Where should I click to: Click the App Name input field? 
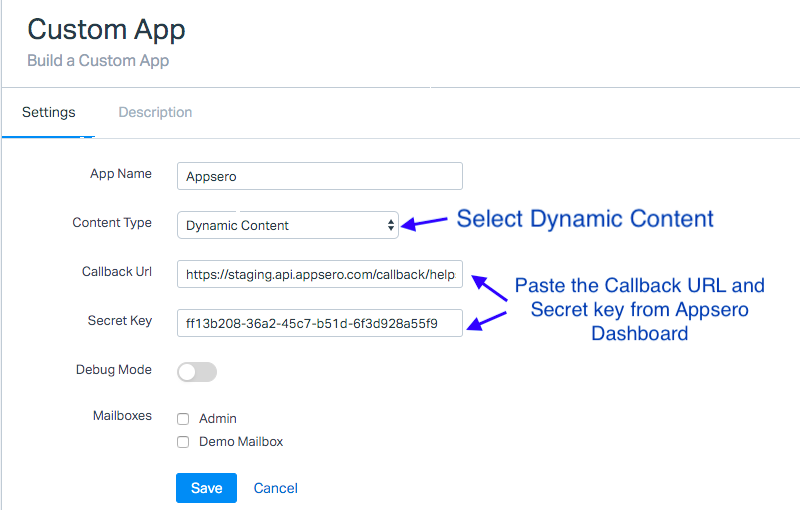[x=320, y=176]
